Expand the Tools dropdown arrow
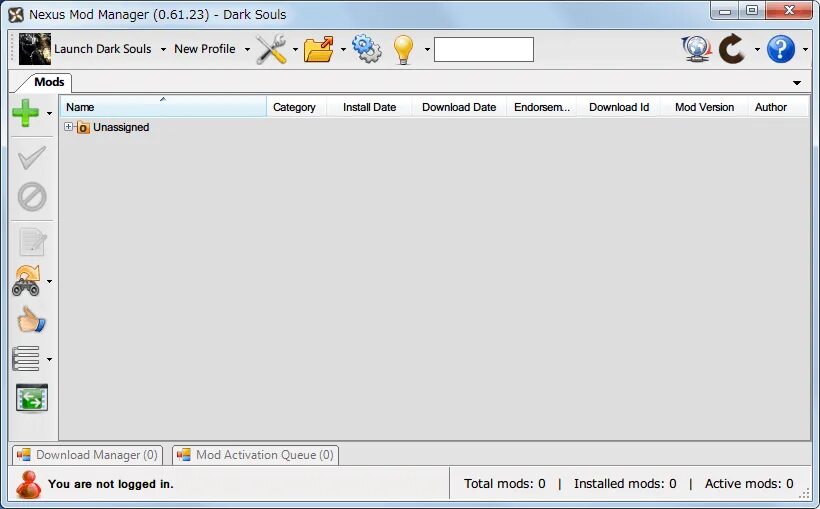The height and width of the screenshot is (509, 820). point(295,50)
